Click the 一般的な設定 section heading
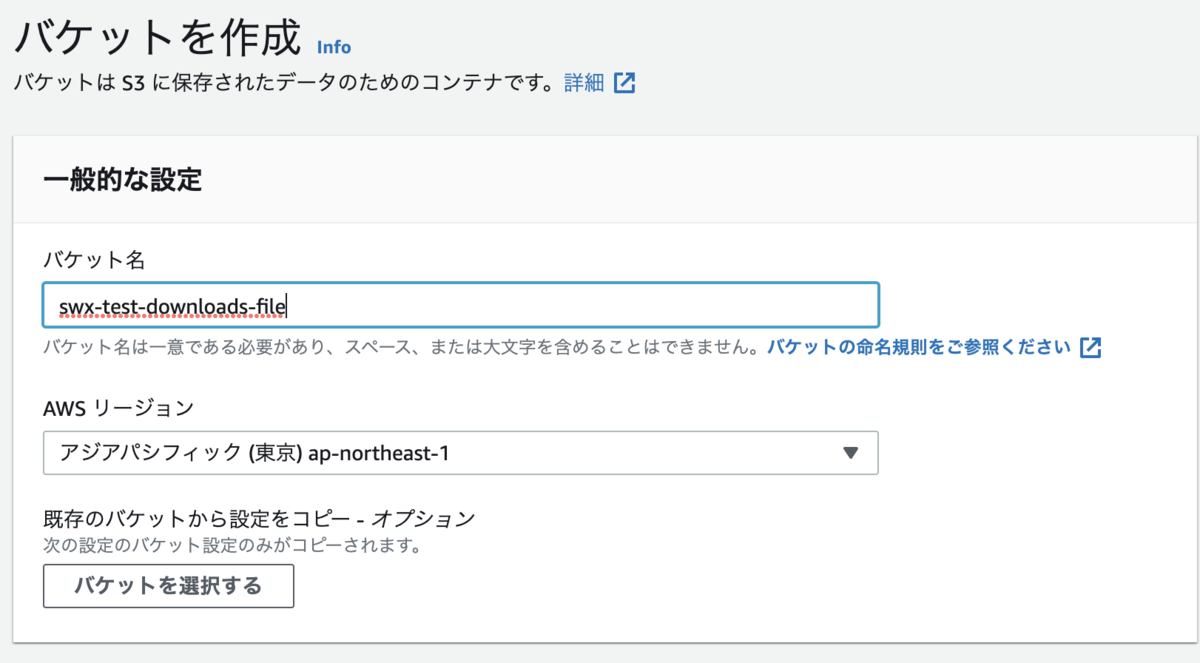 point(123,180)
